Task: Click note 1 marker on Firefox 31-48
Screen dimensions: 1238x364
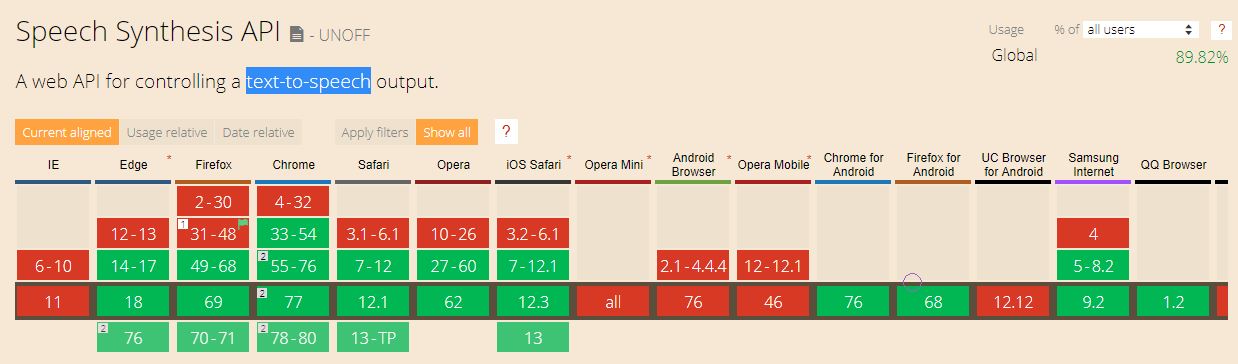Action: coord(182,223)
